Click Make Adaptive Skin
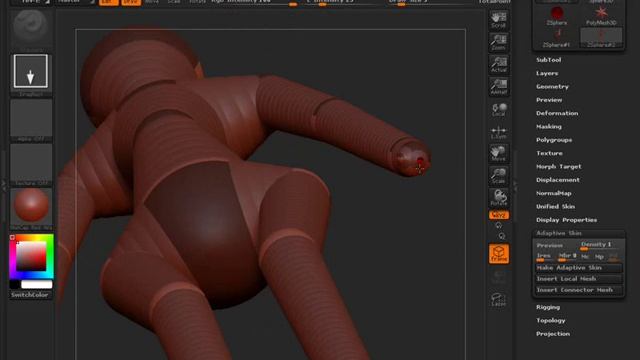 click(579, 268)
